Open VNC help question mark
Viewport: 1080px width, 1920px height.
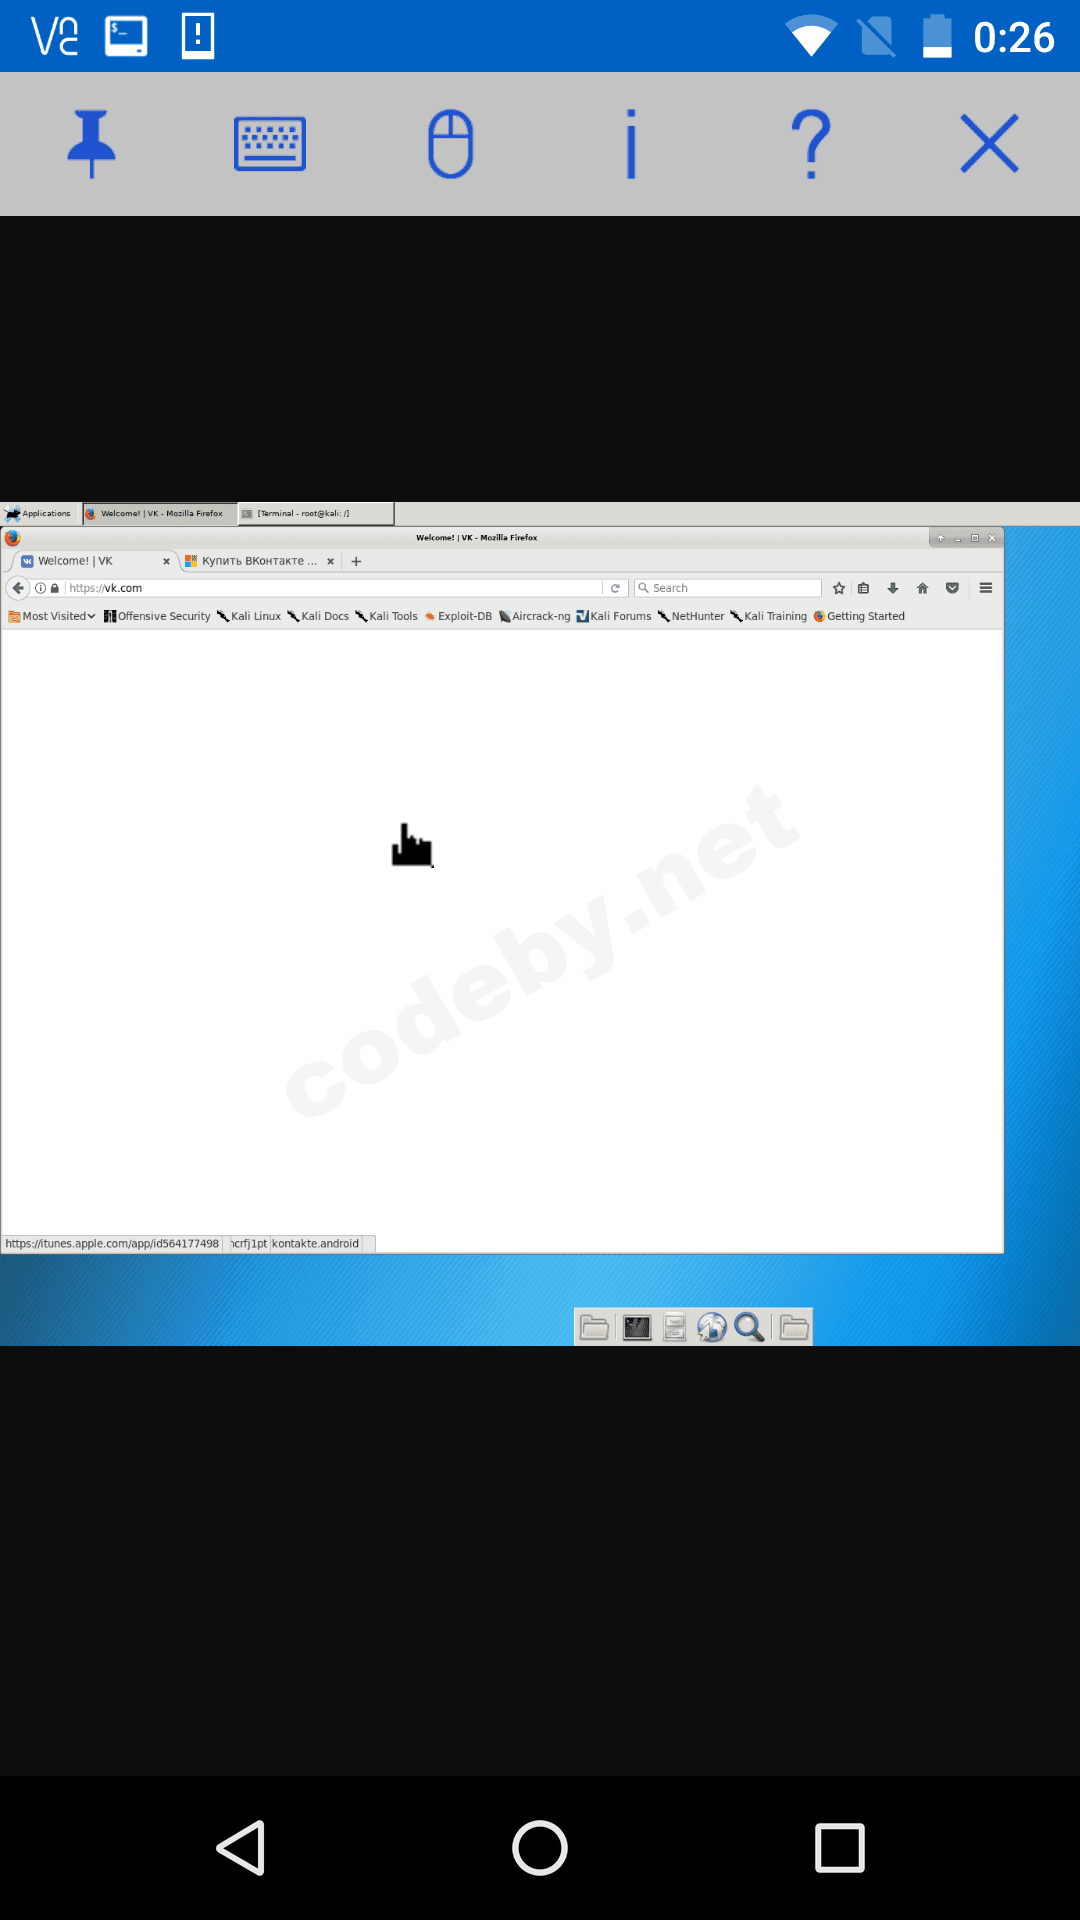[811, 144]
